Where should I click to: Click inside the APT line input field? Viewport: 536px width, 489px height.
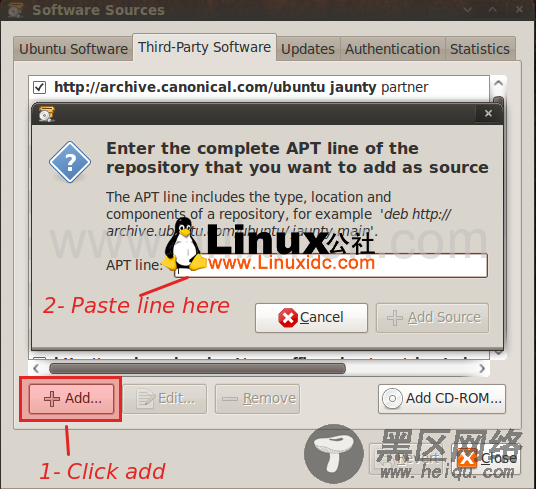coord(331,265)
